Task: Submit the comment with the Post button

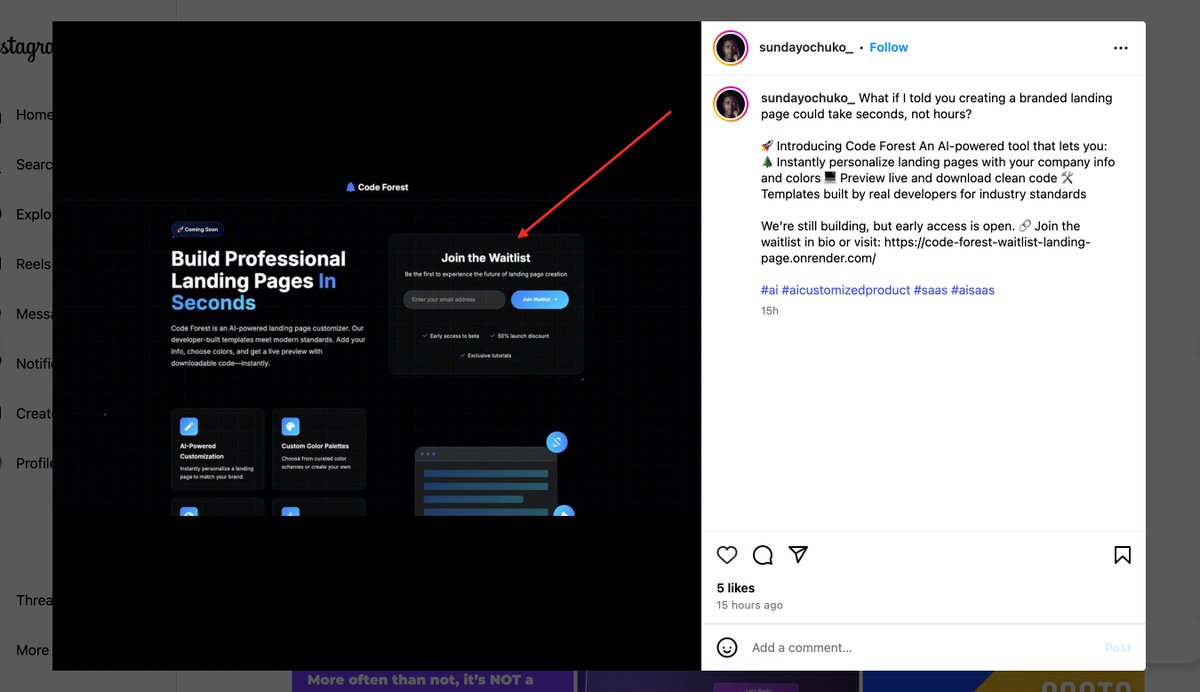Action: coord(1118,647)
